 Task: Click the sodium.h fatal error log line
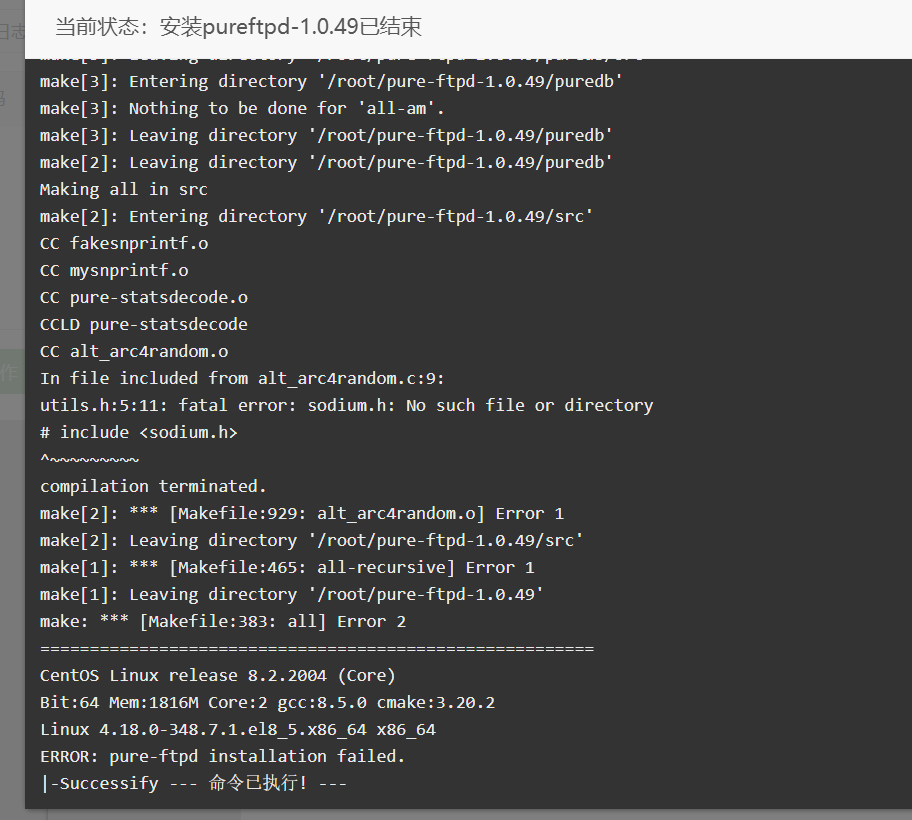(x=347, y=405)
